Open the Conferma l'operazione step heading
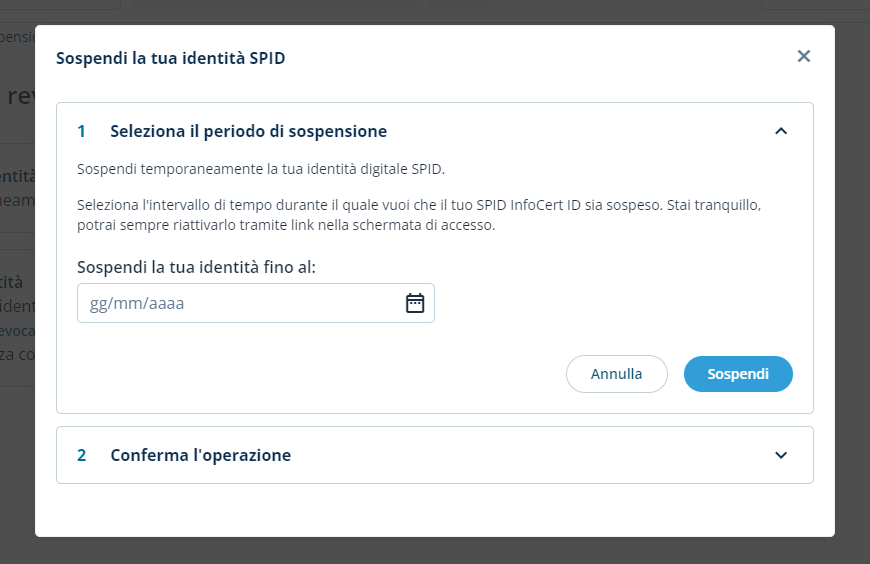 [200, 455]
